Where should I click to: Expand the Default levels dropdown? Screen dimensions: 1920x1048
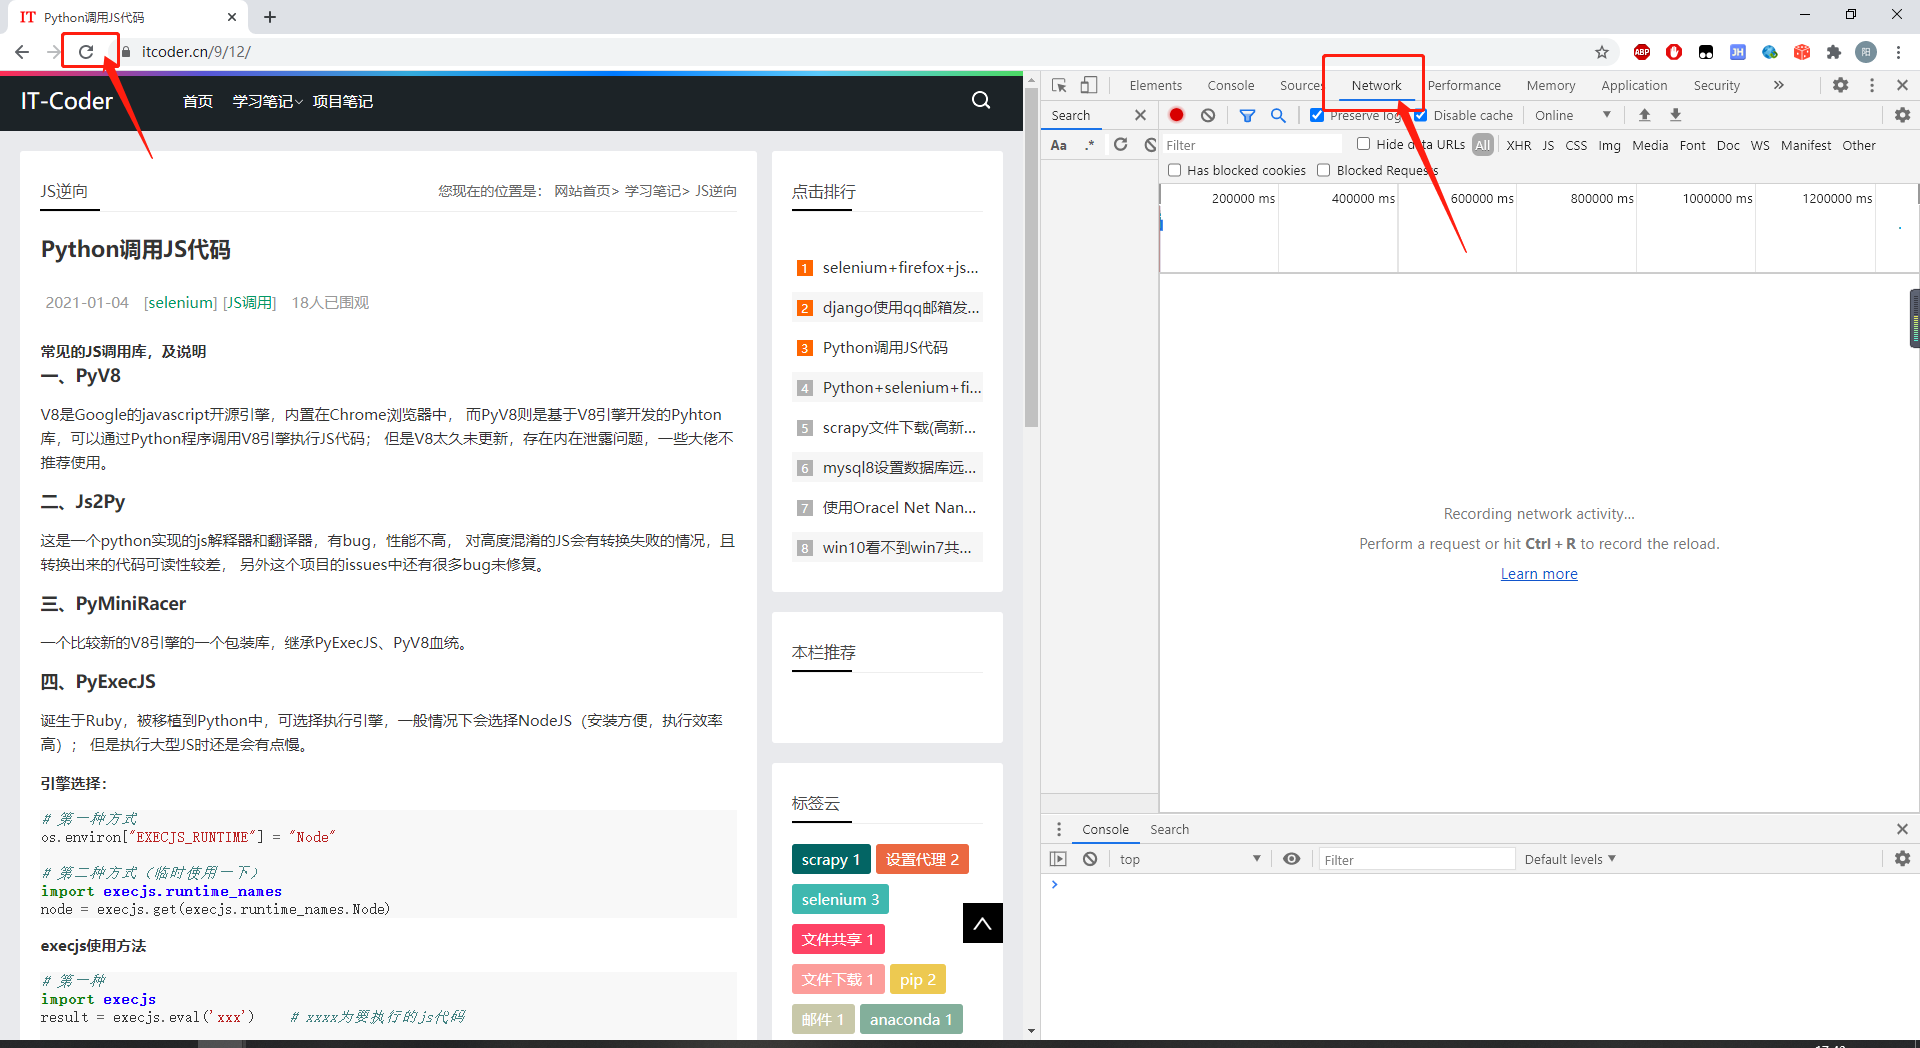[1570, 859]
